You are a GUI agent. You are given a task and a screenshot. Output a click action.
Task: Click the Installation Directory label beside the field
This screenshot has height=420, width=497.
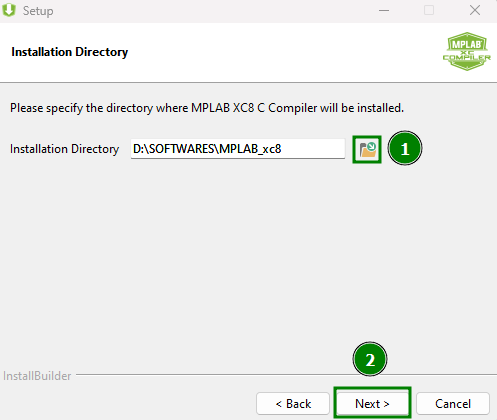coord(64,149)
